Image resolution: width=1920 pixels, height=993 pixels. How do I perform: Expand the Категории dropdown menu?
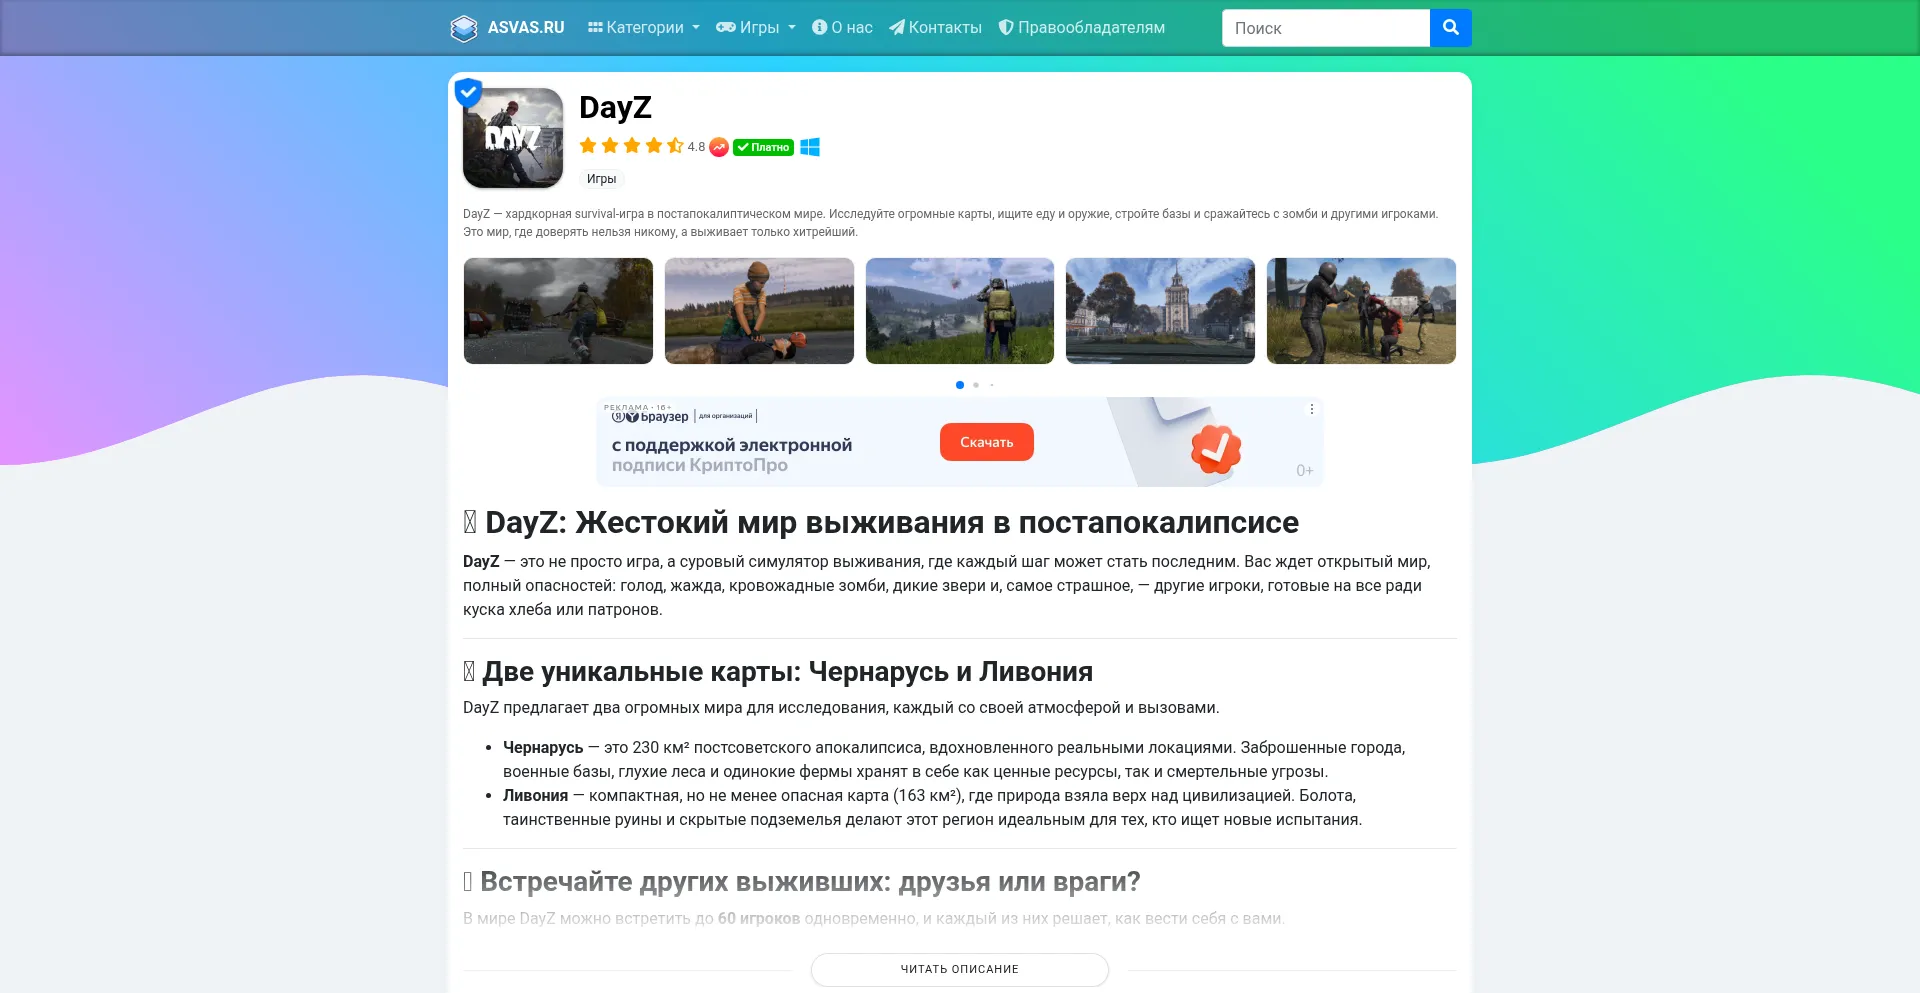[643, 28]
